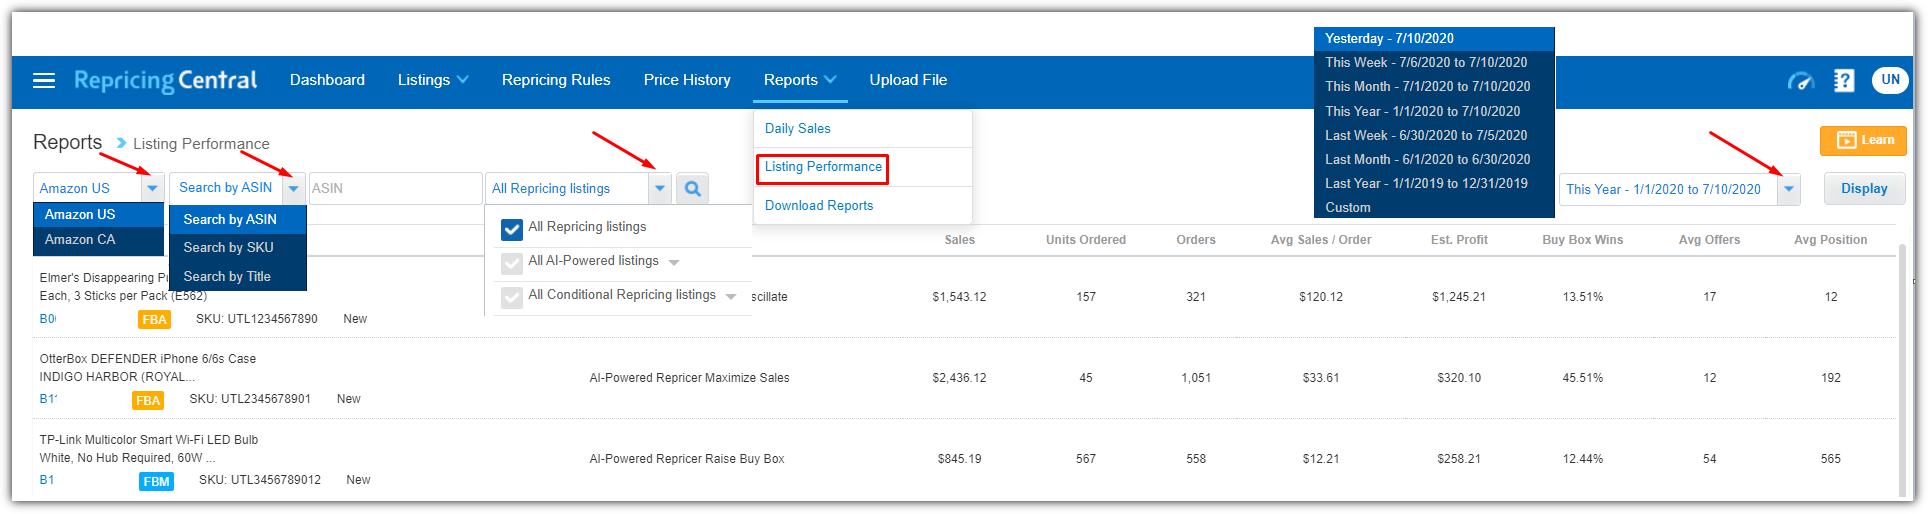Sort by Sales column header
This screenshot has height=514, width=1928.
(959, 240)
